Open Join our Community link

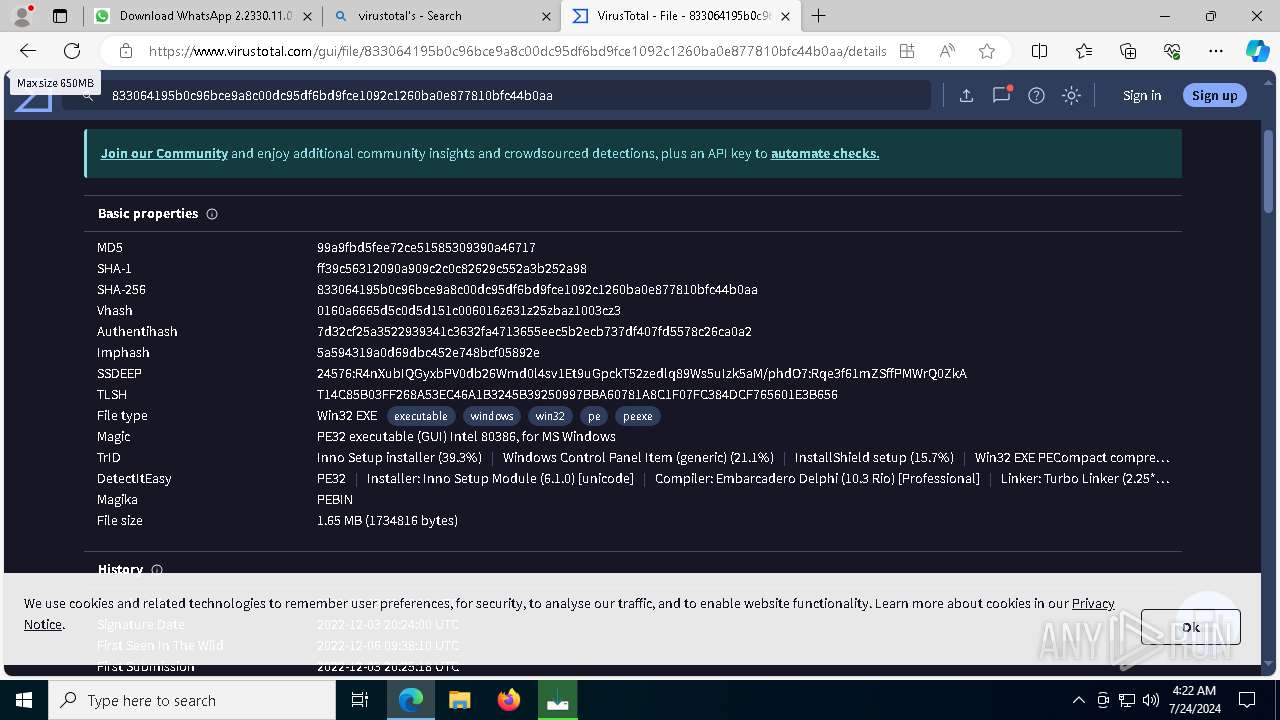(x=164, y=154)
